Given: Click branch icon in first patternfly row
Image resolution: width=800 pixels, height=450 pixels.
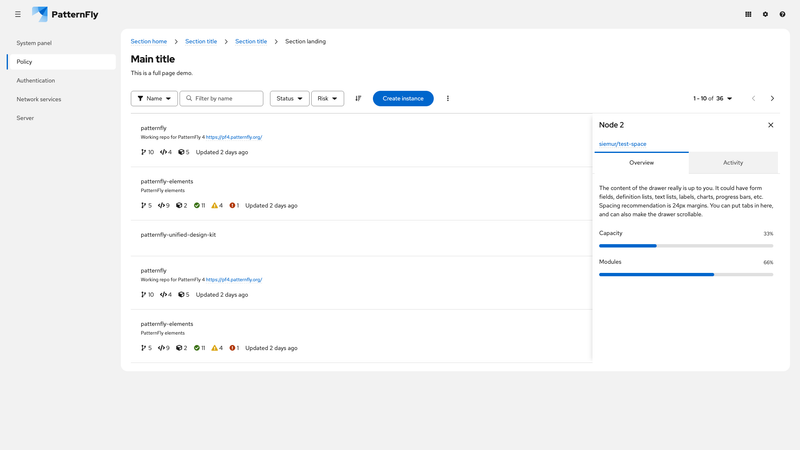Looking at the screenshot, I should 143,152.
